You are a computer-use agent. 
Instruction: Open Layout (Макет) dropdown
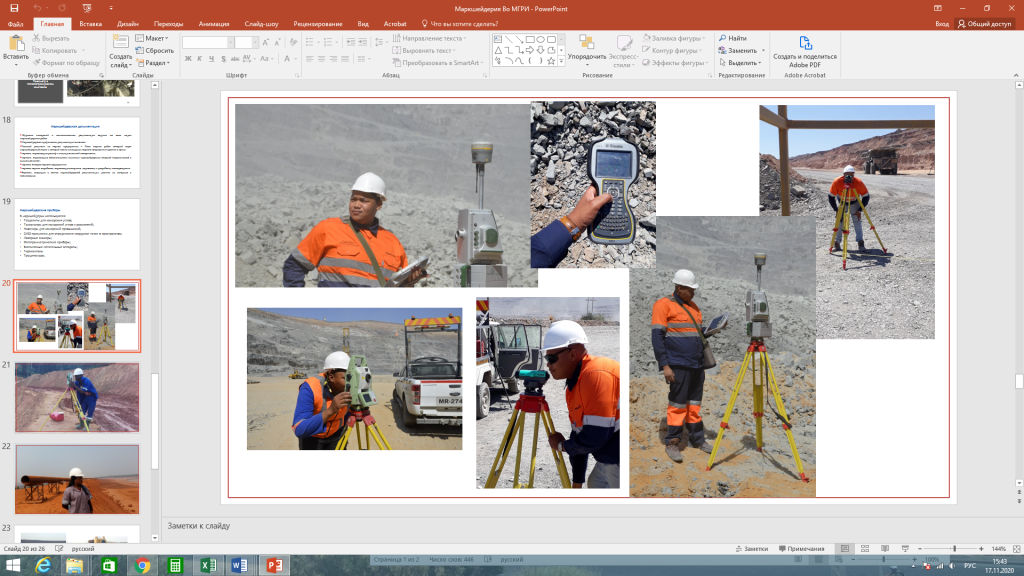coord(152,38)
